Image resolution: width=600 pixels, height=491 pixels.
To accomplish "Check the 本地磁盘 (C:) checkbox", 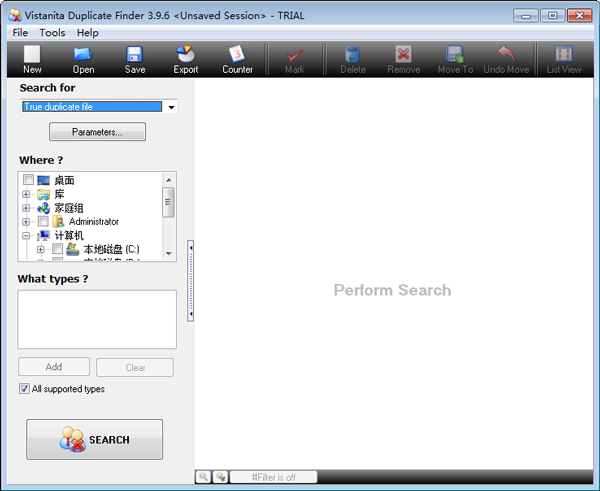I will 57,249.
